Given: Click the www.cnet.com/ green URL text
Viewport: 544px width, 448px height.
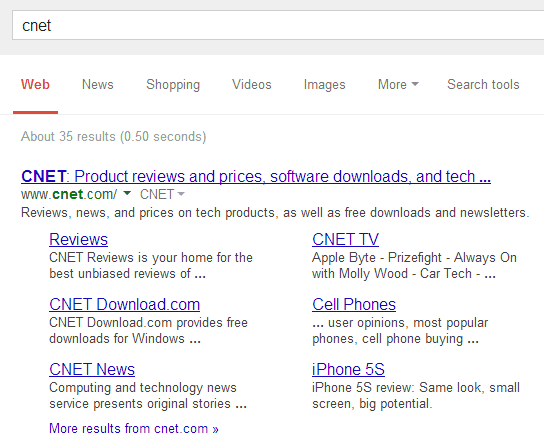Looking at the screenshot, I should (69, 194).
